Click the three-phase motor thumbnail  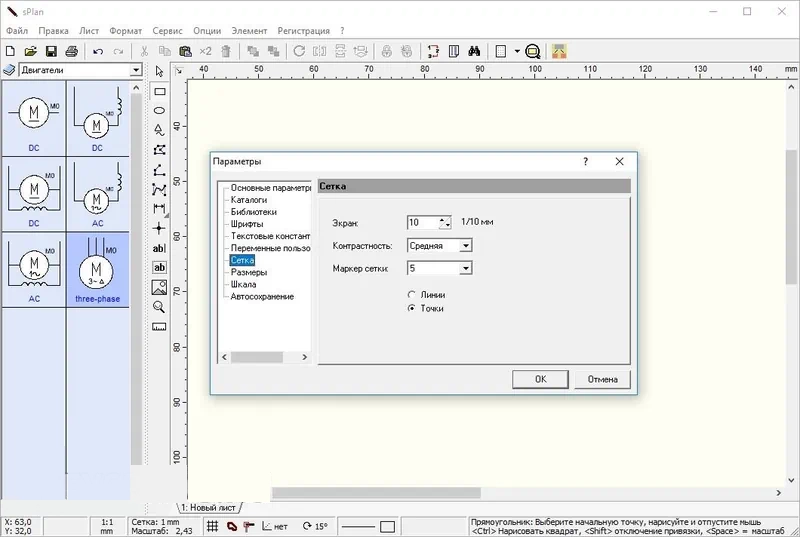[98, 270]
